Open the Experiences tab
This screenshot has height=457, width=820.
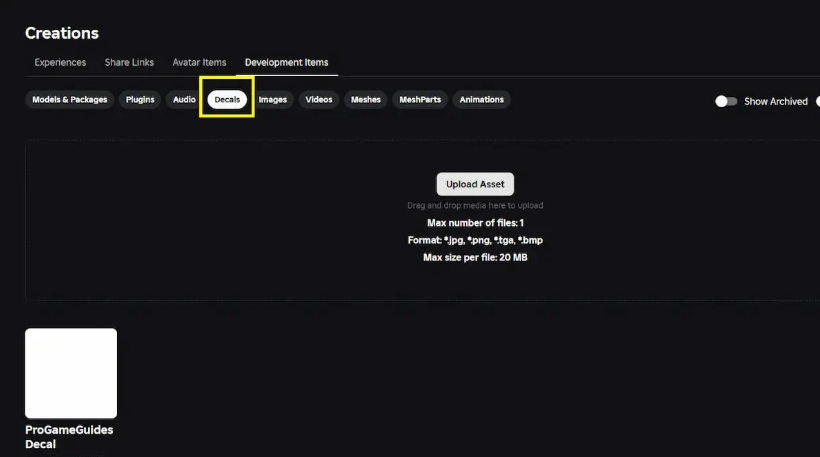tap(60, 62)
